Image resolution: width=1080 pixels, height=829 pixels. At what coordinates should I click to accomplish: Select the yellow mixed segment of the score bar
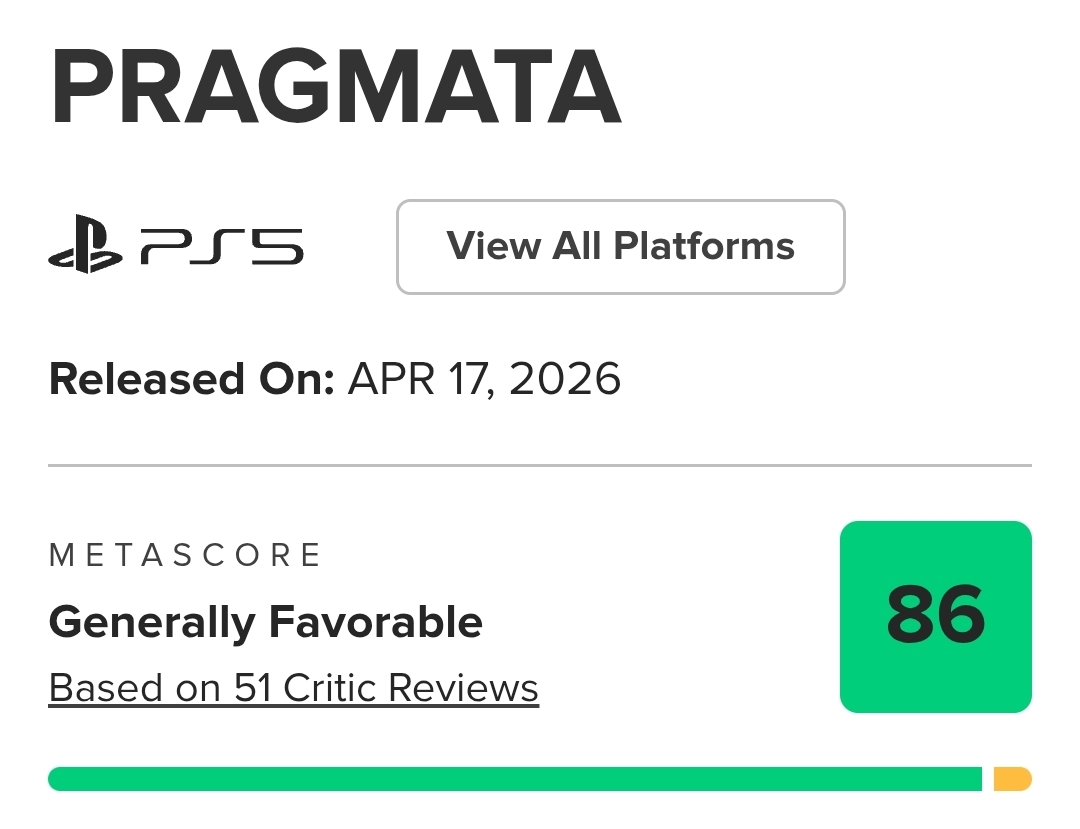click(1012, 779)
